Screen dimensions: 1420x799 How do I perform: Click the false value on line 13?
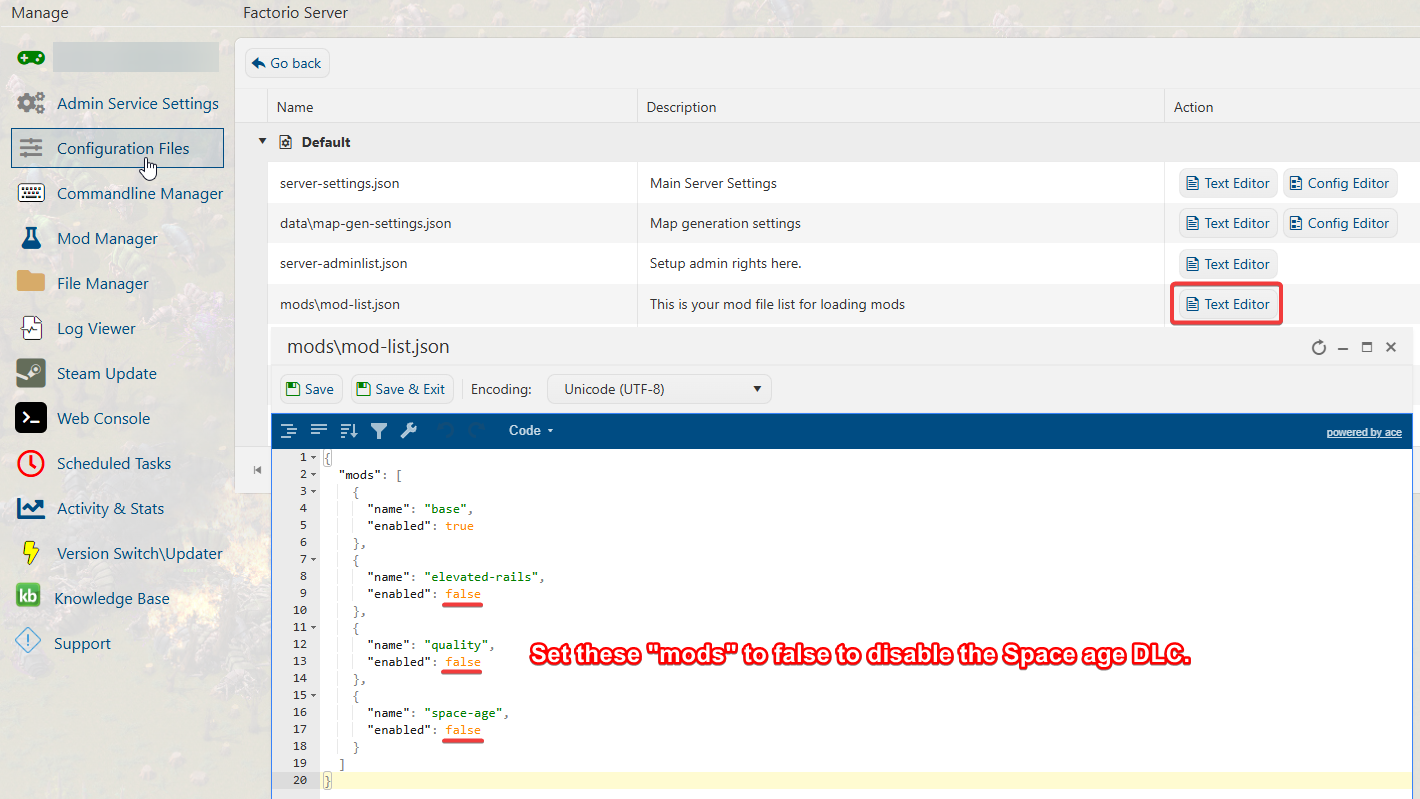[x=463, y=662]
